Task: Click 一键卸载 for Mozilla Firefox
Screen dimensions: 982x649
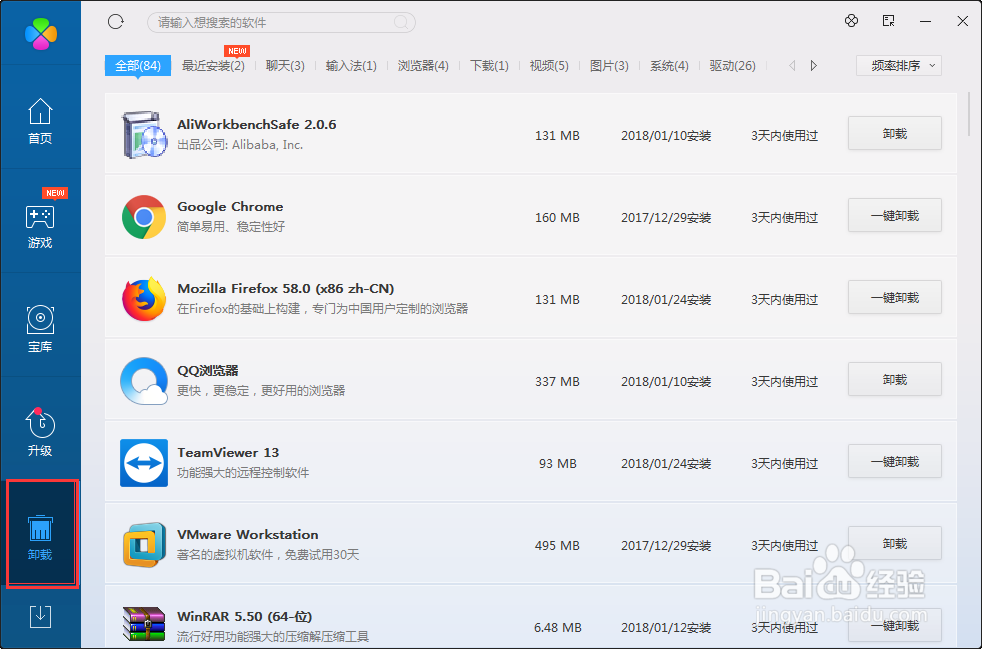Action: click(x=895, y=298)
